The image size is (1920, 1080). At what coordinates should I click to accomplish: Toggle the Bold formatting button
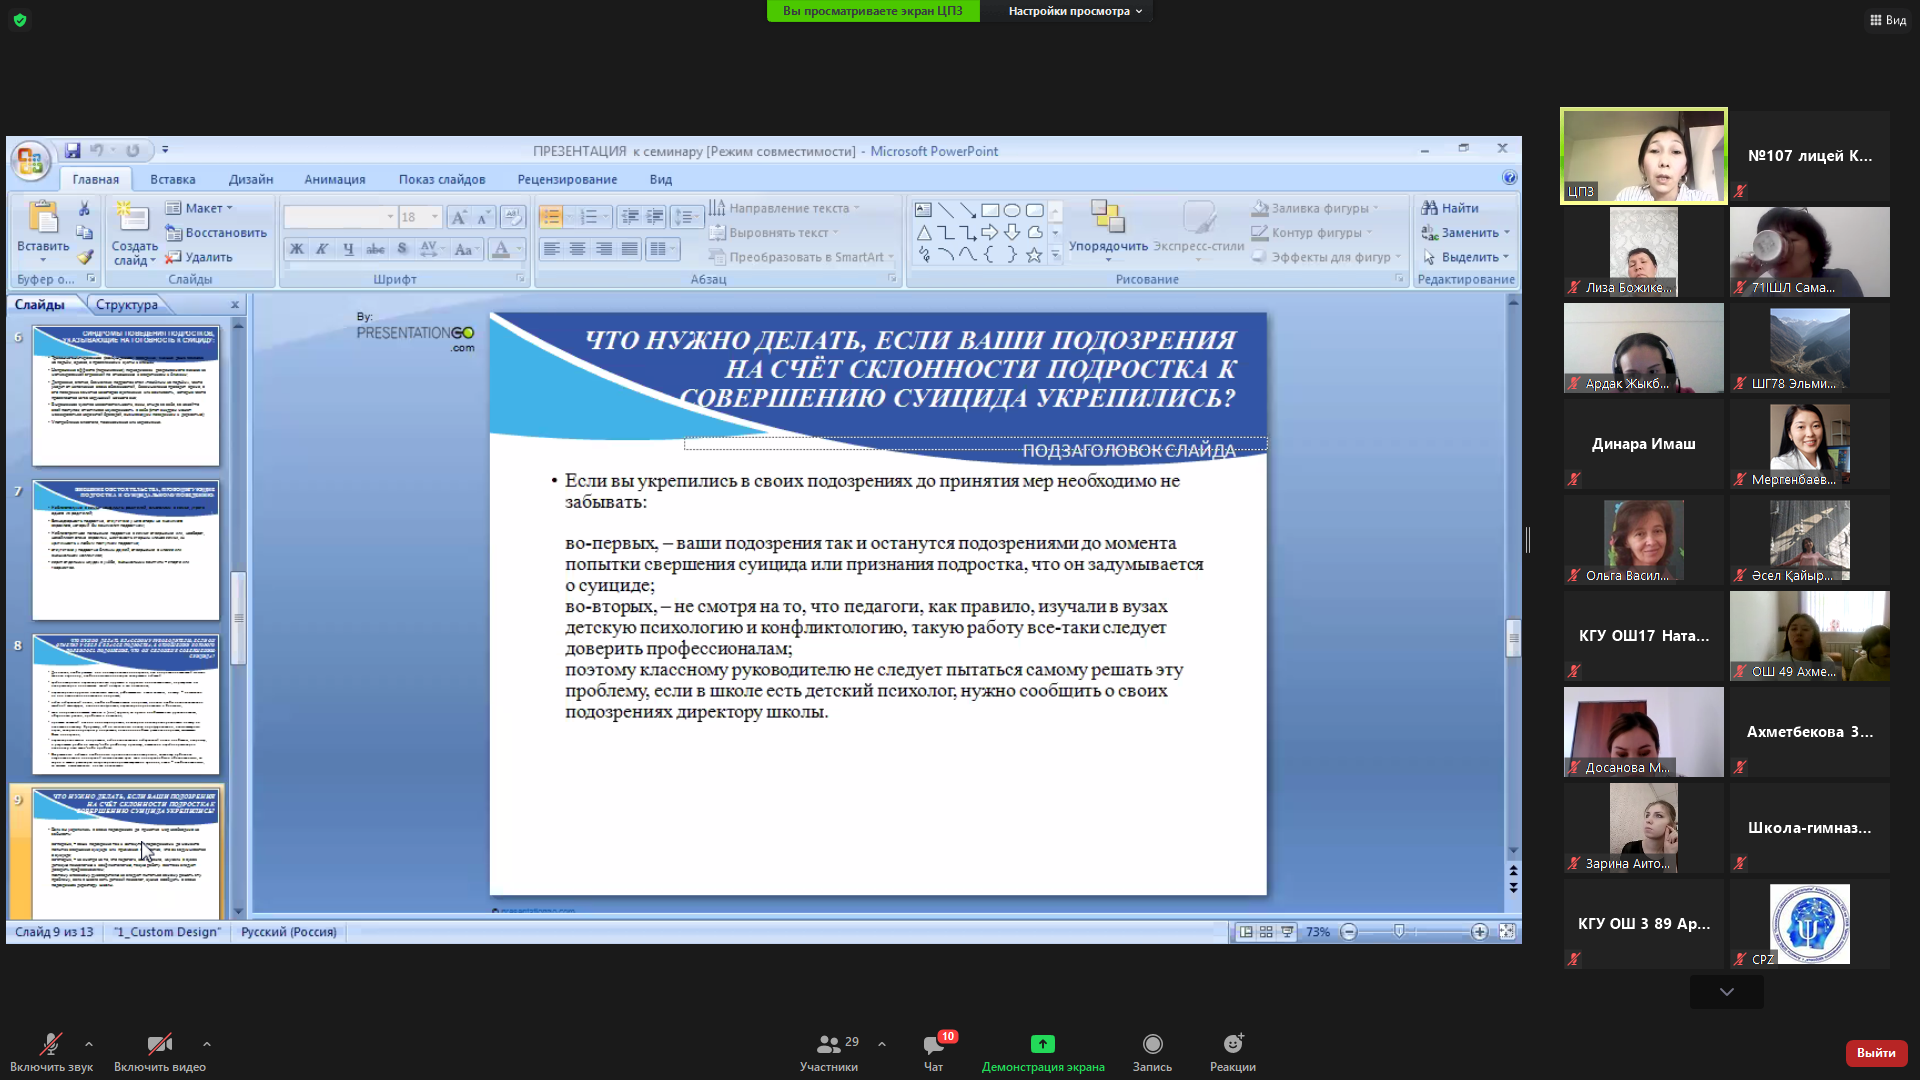[297, 249]
